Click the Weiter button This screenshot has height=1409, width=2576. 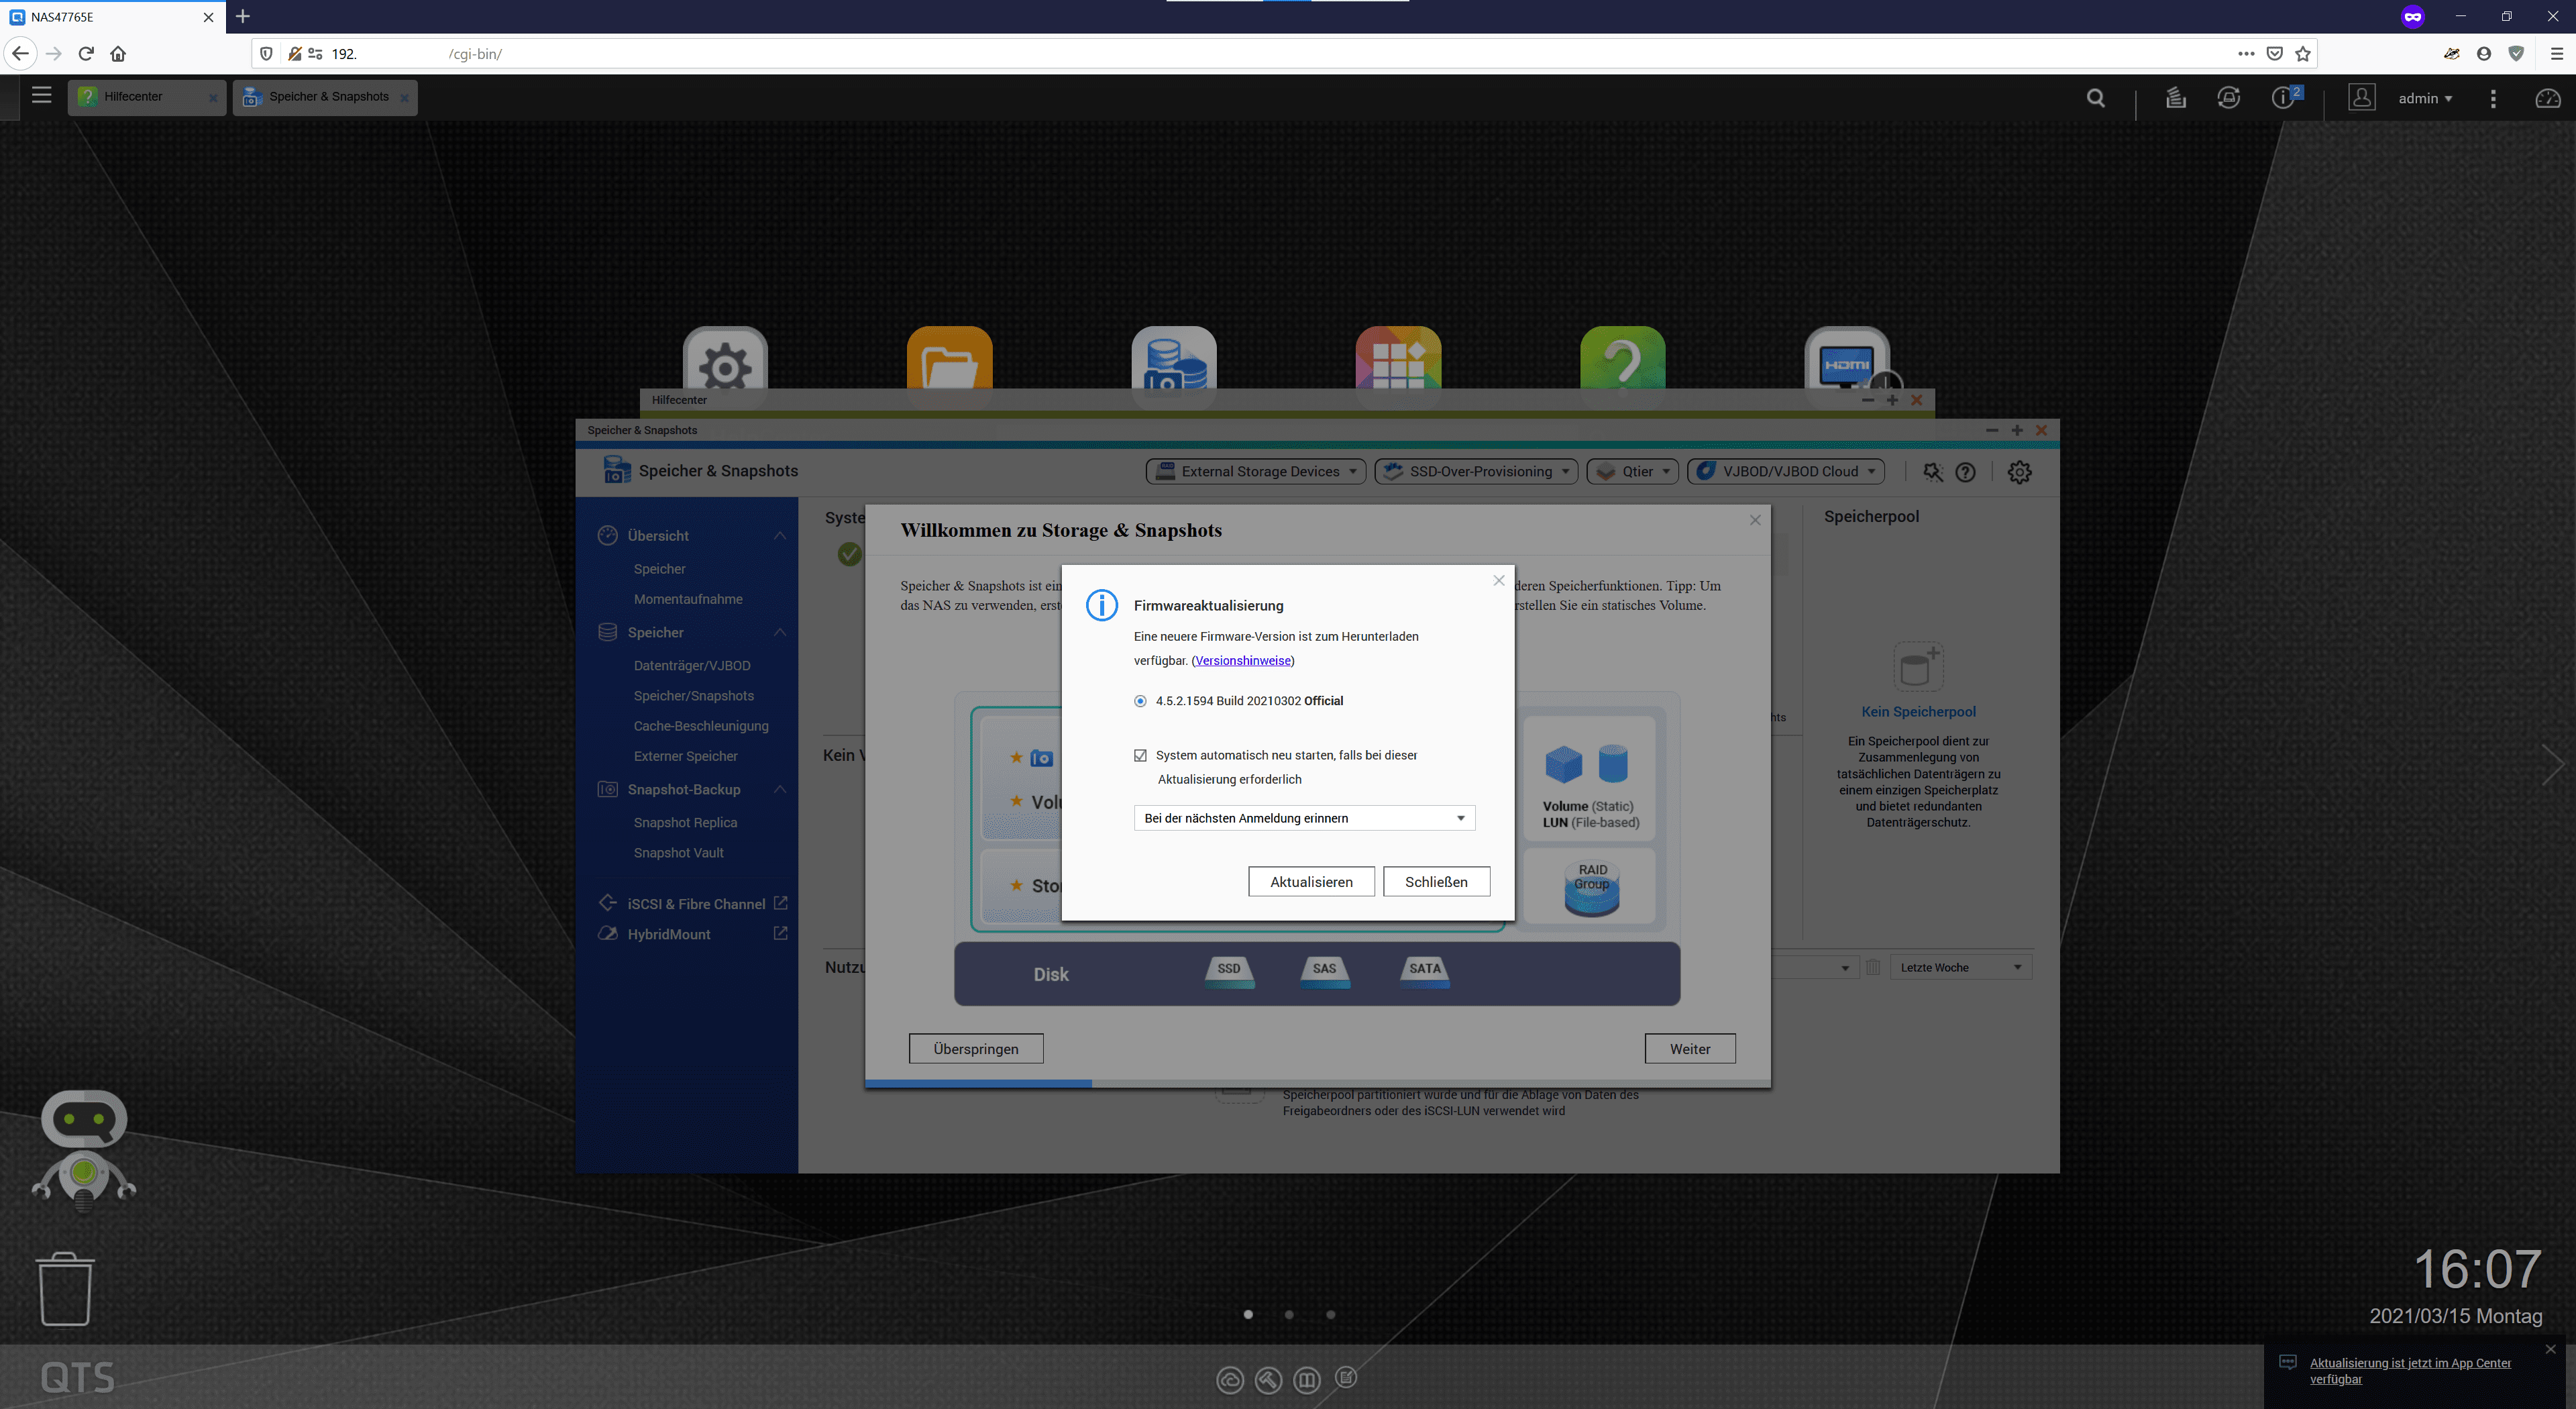(x=1690, y=1048)
